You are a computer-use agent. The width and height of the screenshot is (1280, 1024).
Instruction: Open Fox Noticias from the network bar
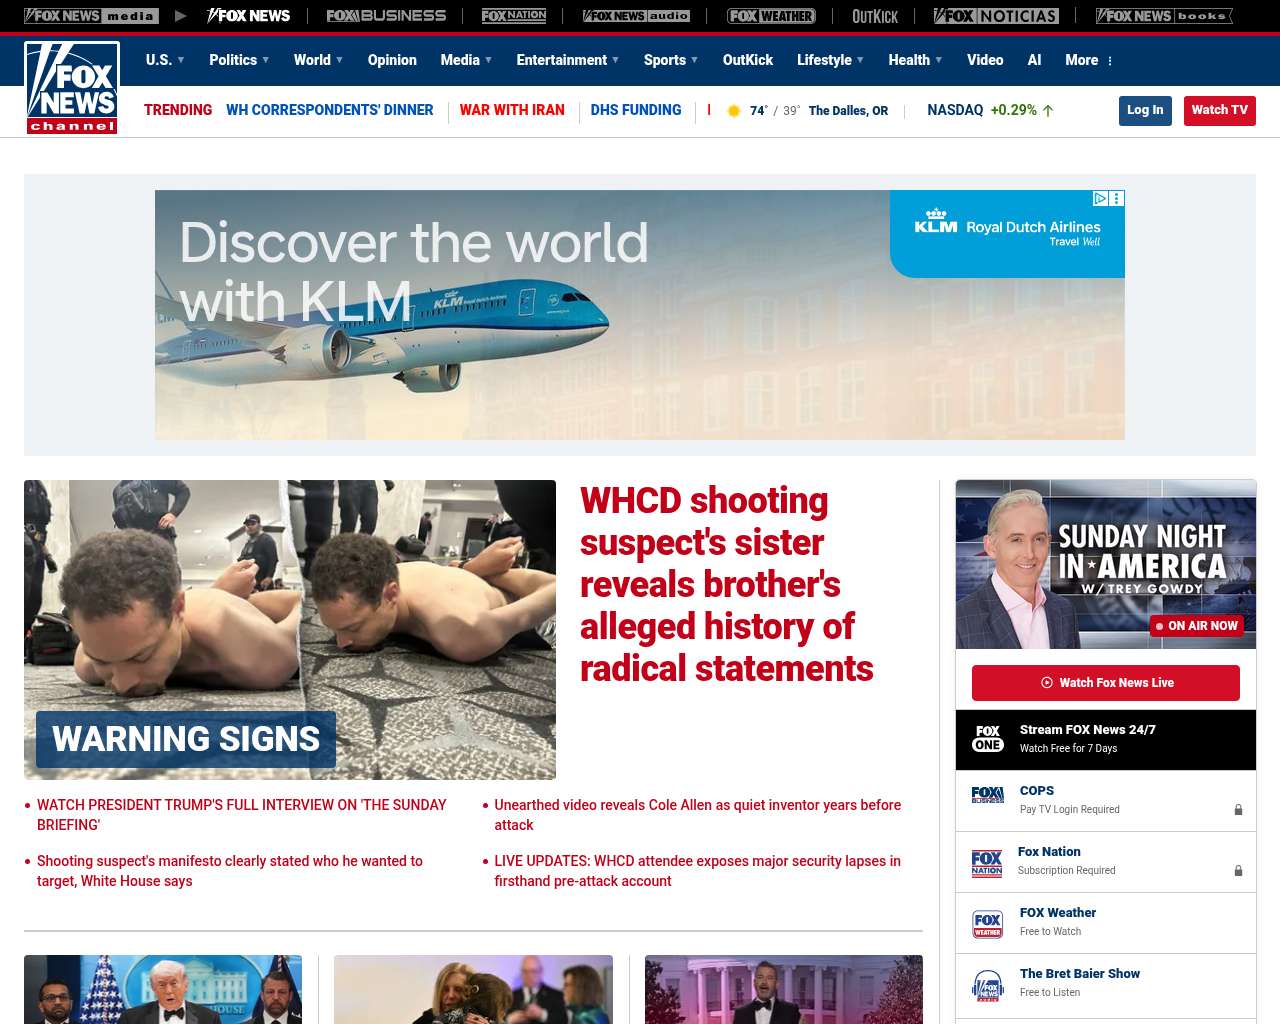[x=996, y=16]
